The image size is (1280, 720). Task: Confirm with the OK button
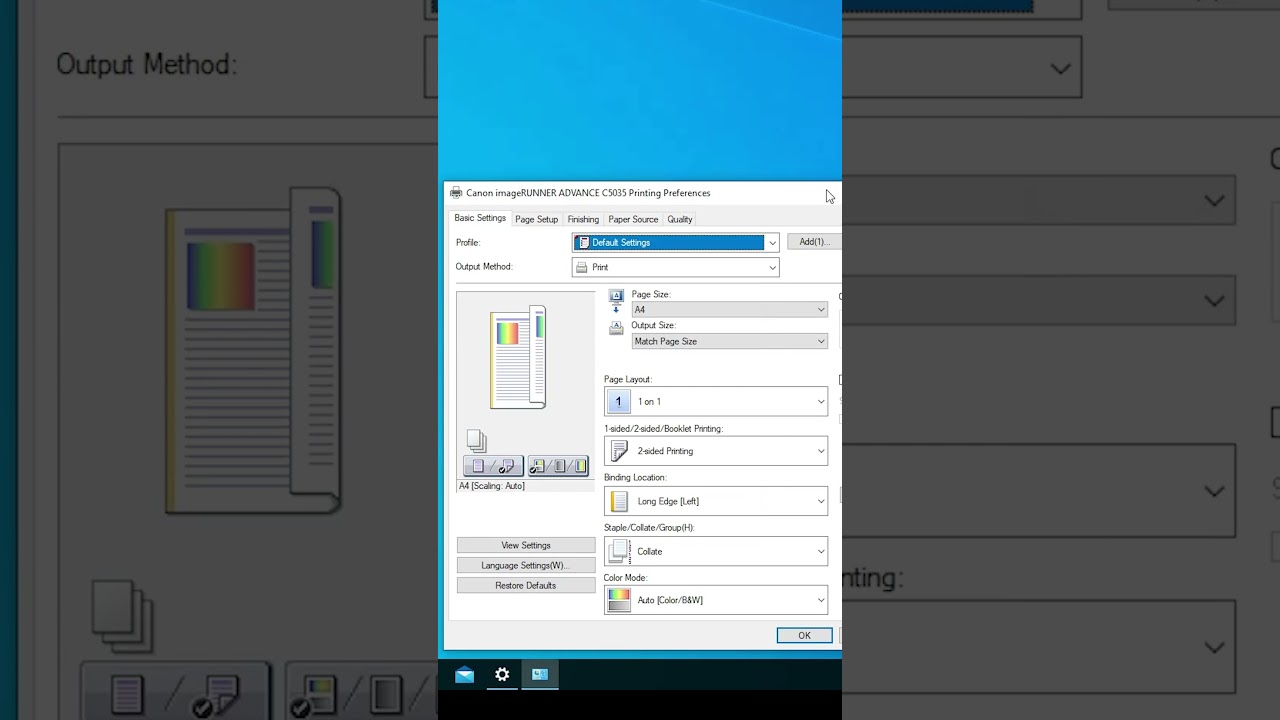coord(804,635)
